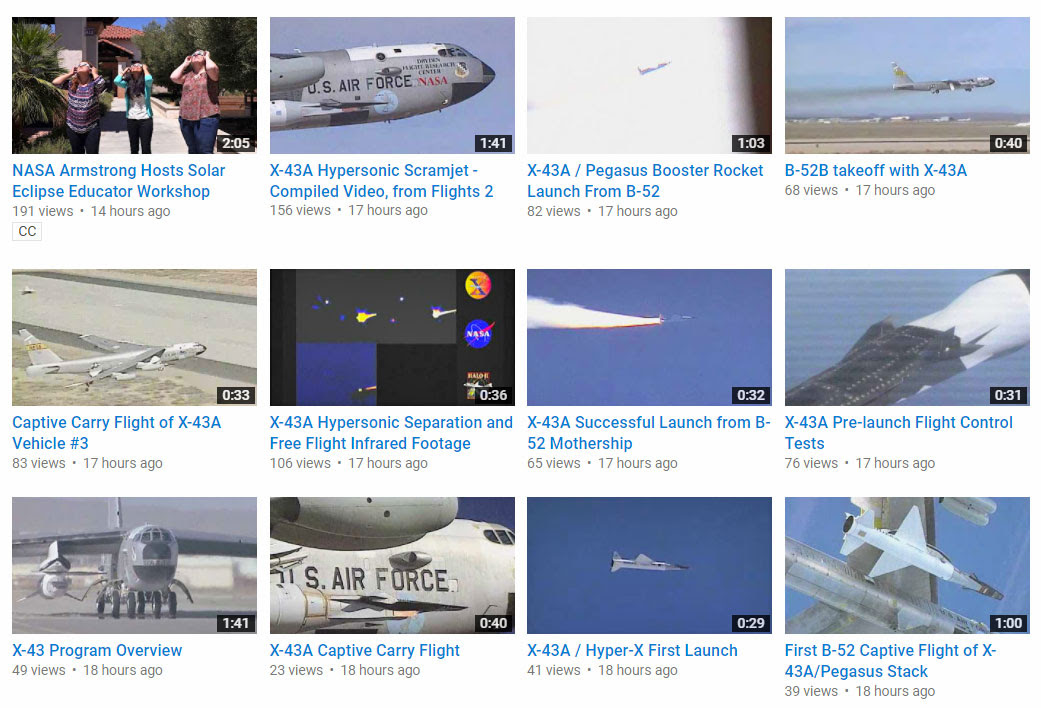
Task: Open 'X-43A / Hyper-X First Launch' link
Action: pos(632,651)
